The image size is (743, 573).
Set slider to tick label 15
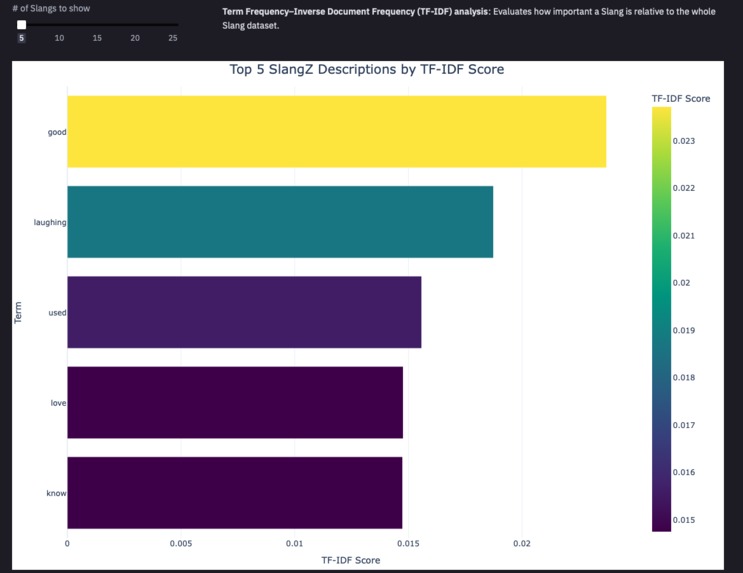click(97, 38)
